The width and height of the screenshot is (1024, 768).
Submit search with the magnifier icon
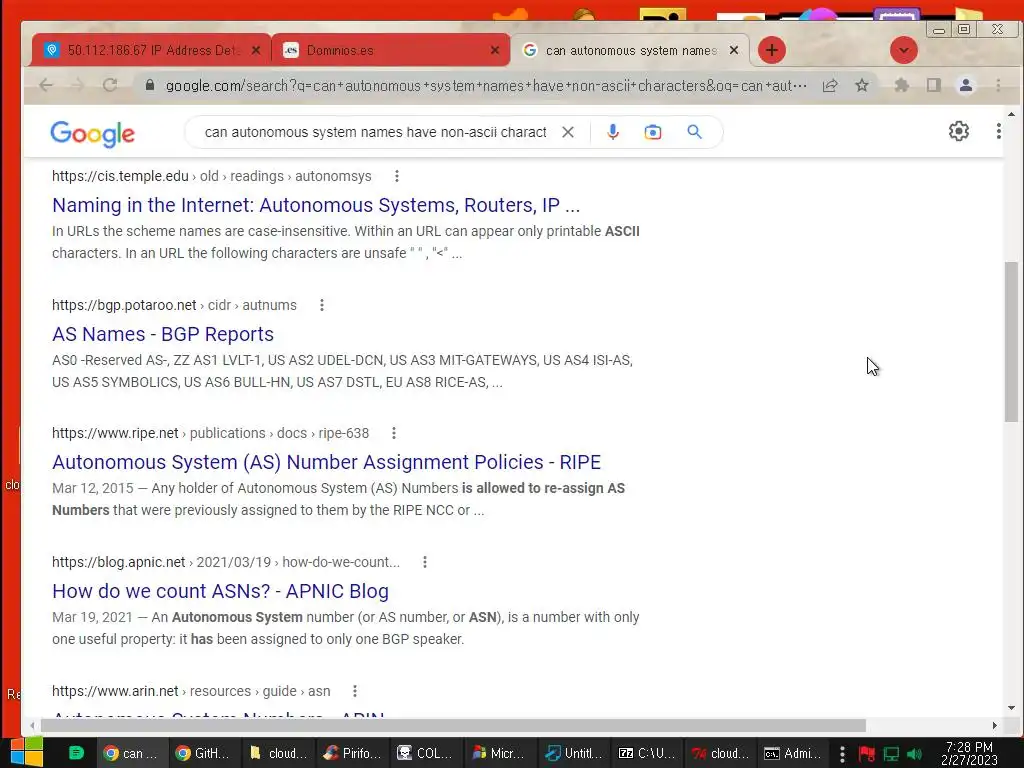[x=694, y=132]
